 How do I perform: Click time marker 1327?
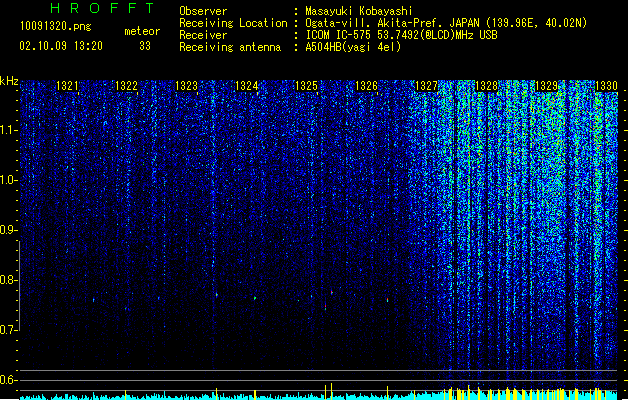[x=426, y=86]
